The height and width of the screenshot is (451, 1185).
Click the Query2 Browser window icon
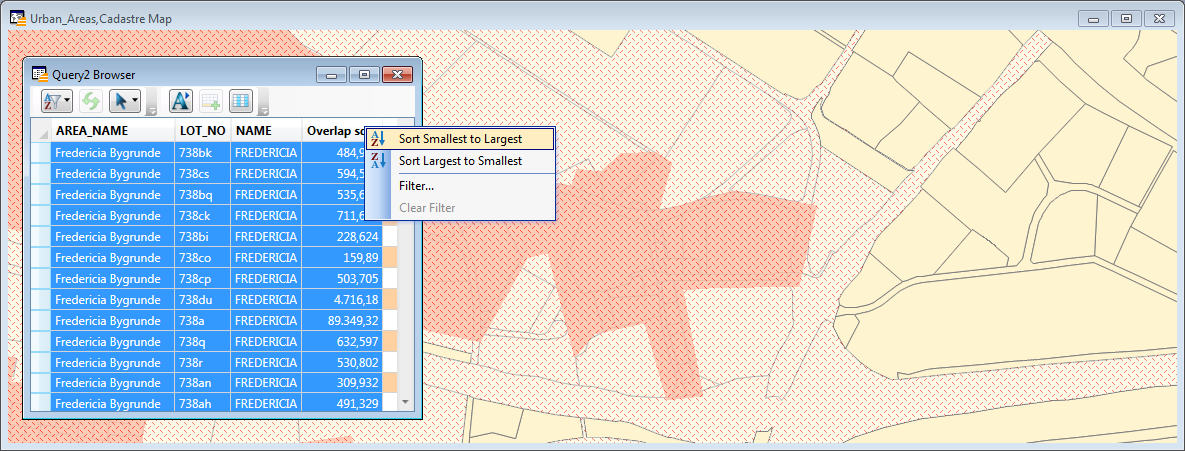tap(39, 74)
